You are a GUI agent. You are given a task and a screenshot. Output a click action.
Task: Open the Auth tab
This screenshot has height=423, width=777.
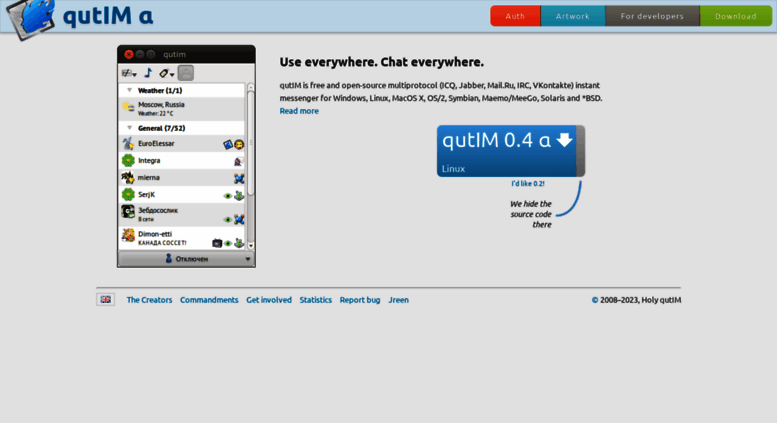515,16
